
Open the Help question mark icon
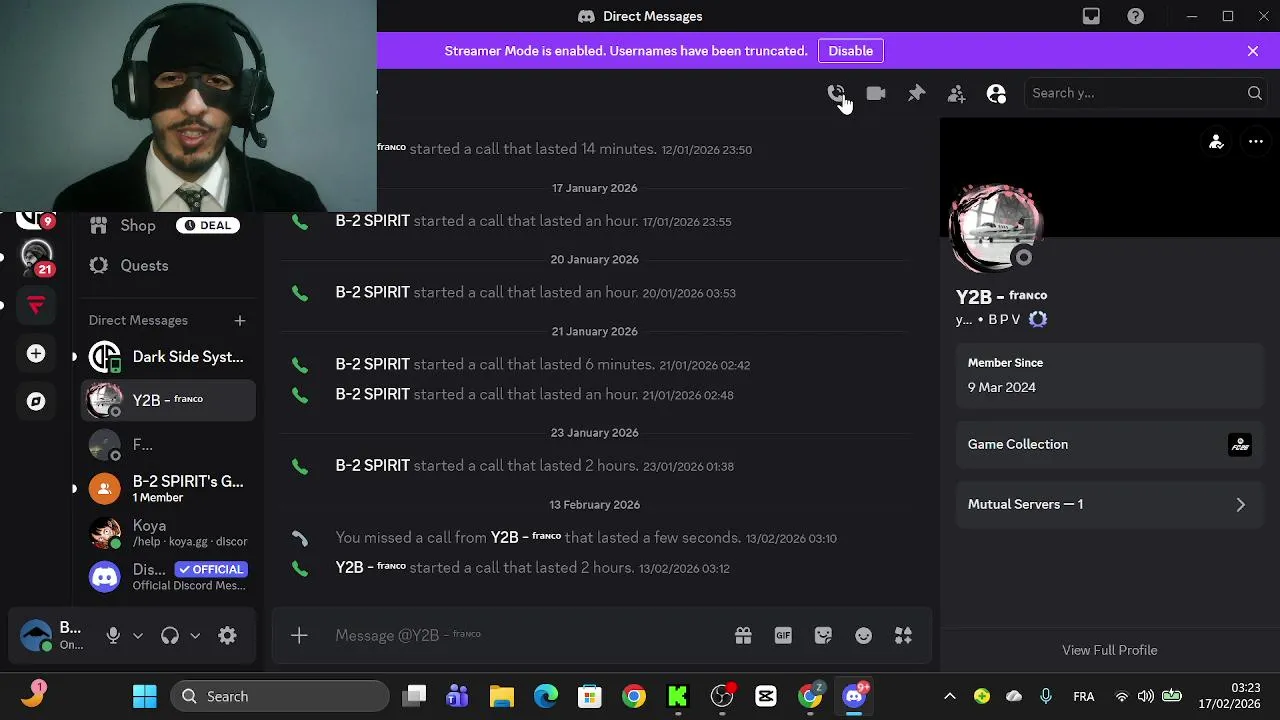point(1135,16)
